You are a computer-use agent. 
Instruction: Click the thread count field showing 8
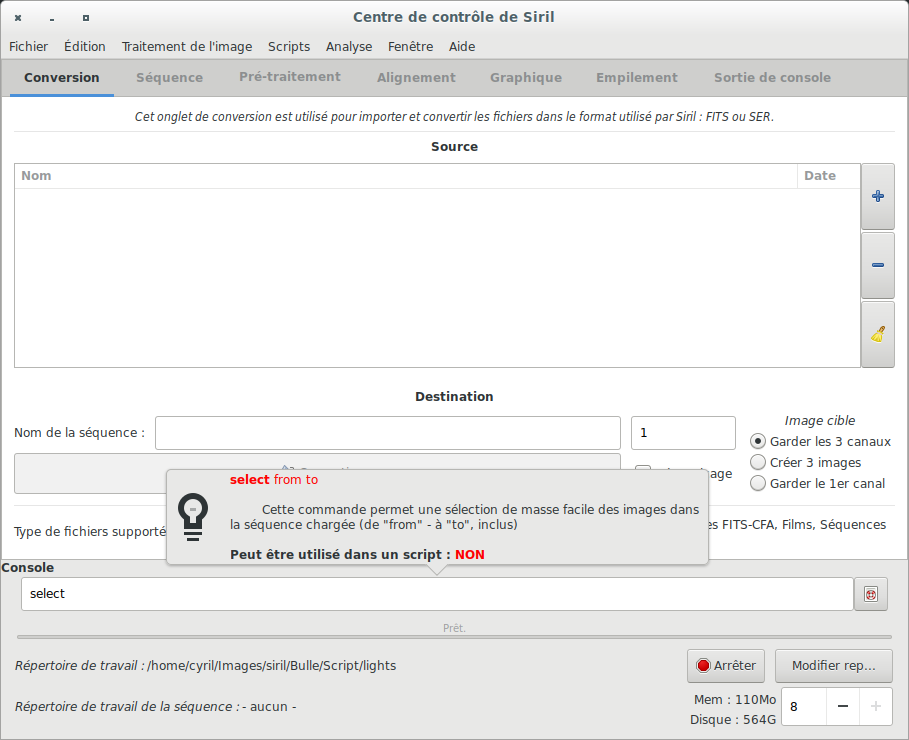[803, 706]
